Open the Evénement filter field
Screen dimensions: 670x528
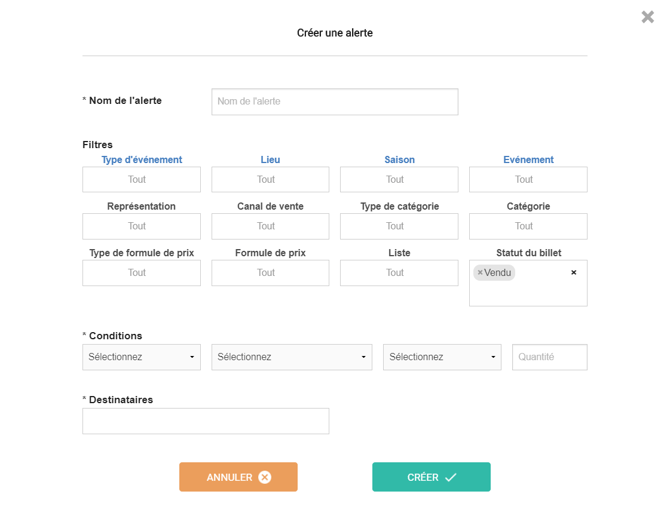(x=527, y=180)
